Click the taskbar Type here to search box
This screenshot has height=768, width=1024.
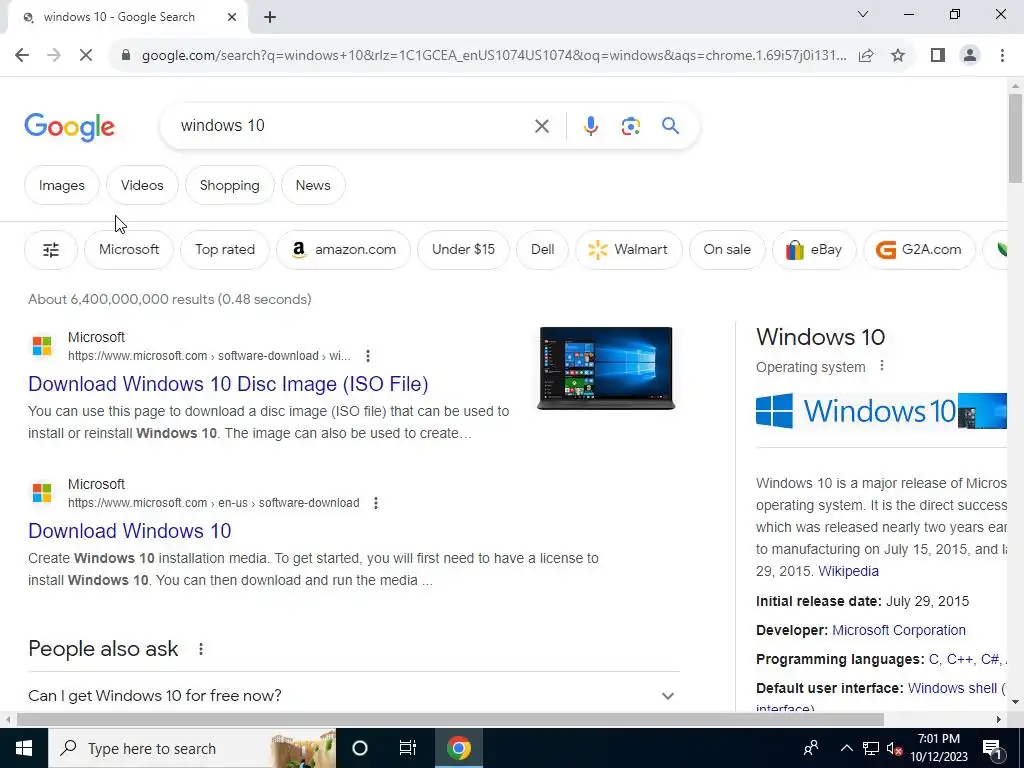tap(191, 748)
